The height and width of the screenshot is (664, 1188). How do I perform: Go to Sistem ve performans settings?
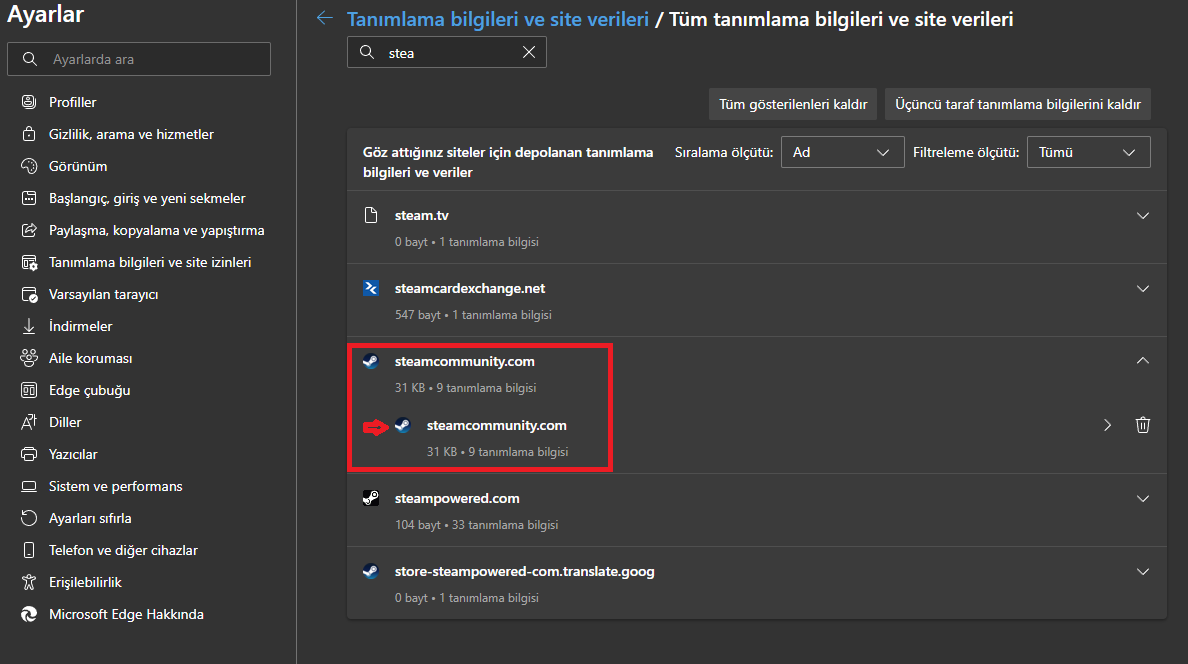click(116, 486)
